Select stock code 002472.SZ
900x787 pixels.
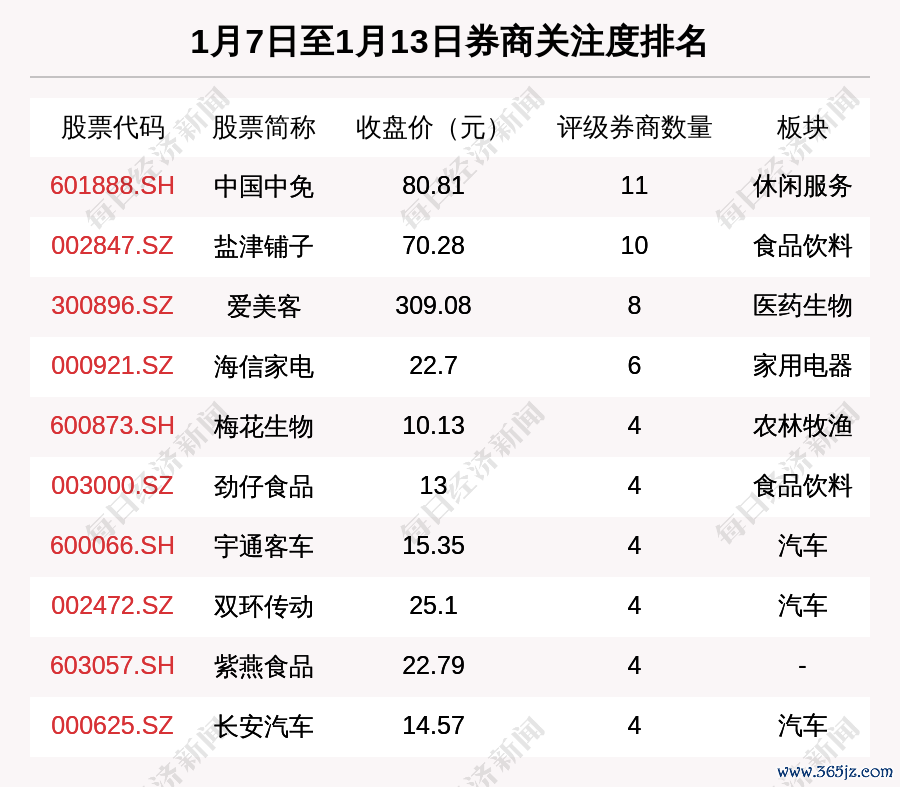(112, 606)
